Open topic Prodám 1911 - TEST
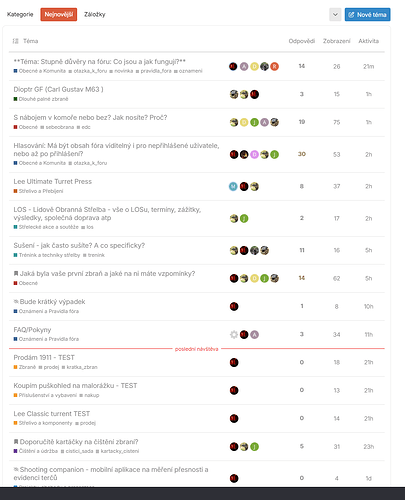Image resolution: width=405 pixels, height=500 pixels. coord(44,358)
